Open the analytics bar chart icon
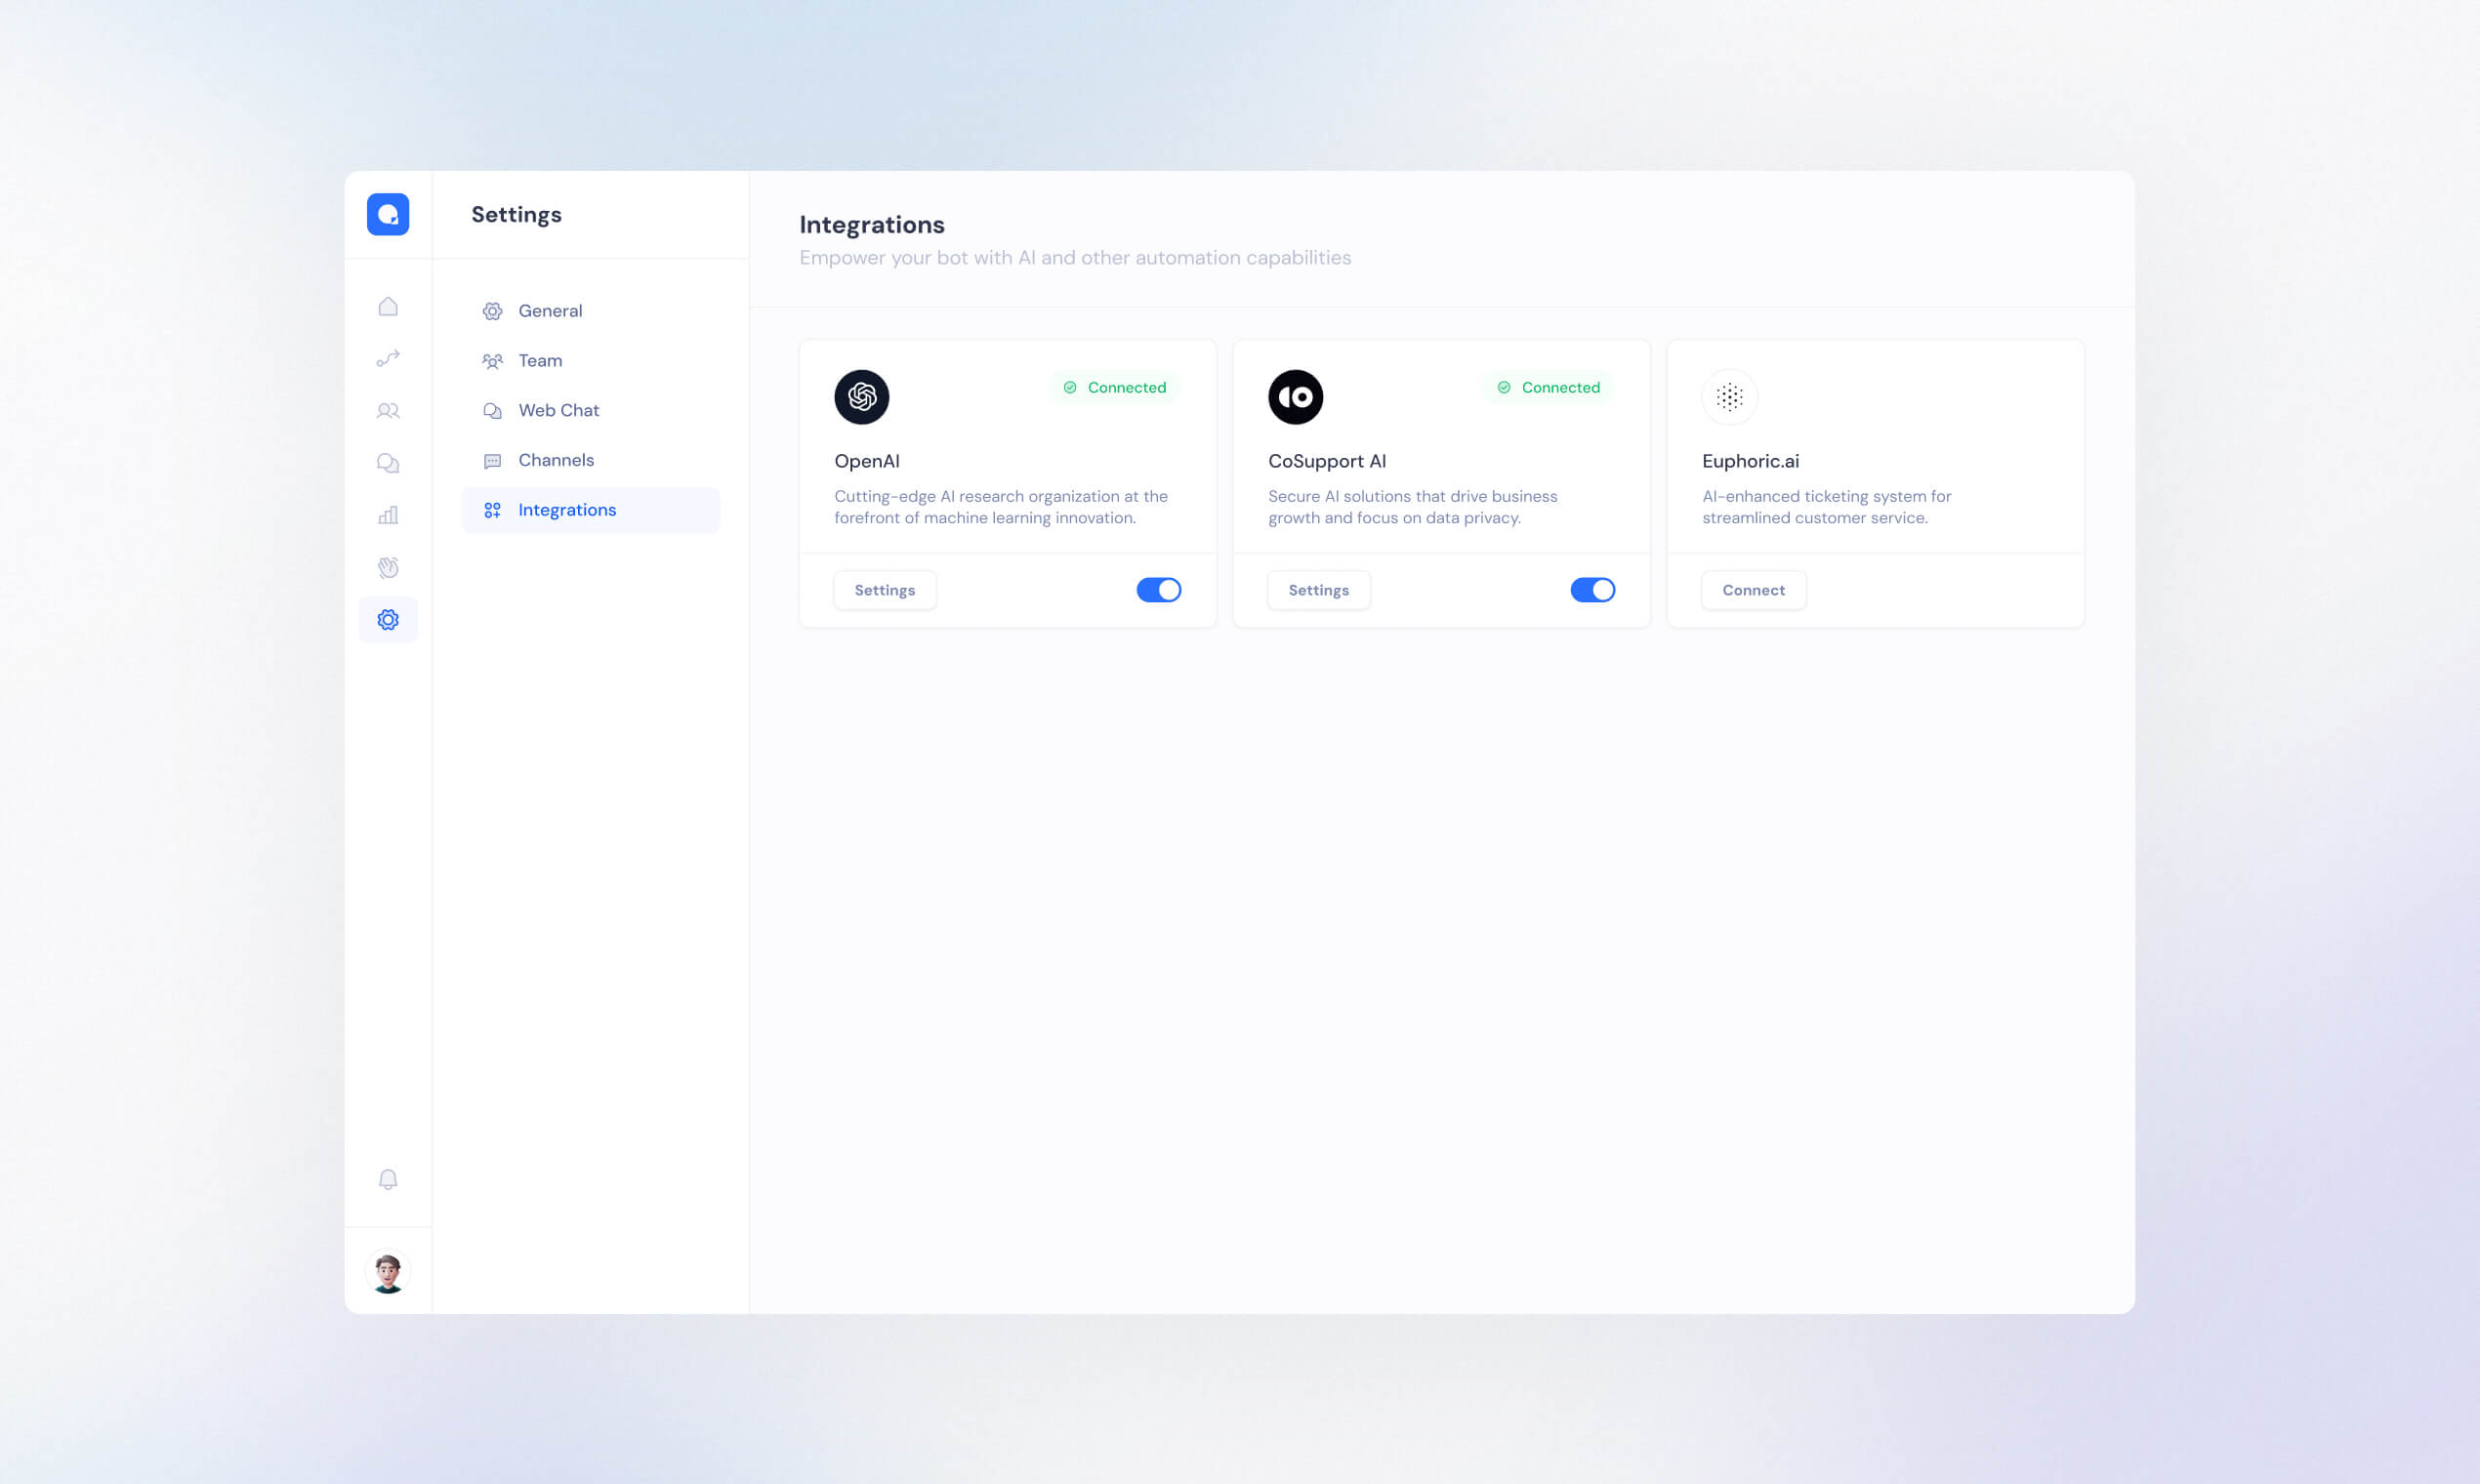This screenshot has width=2480, height=1484. click(x=388, y=515)
